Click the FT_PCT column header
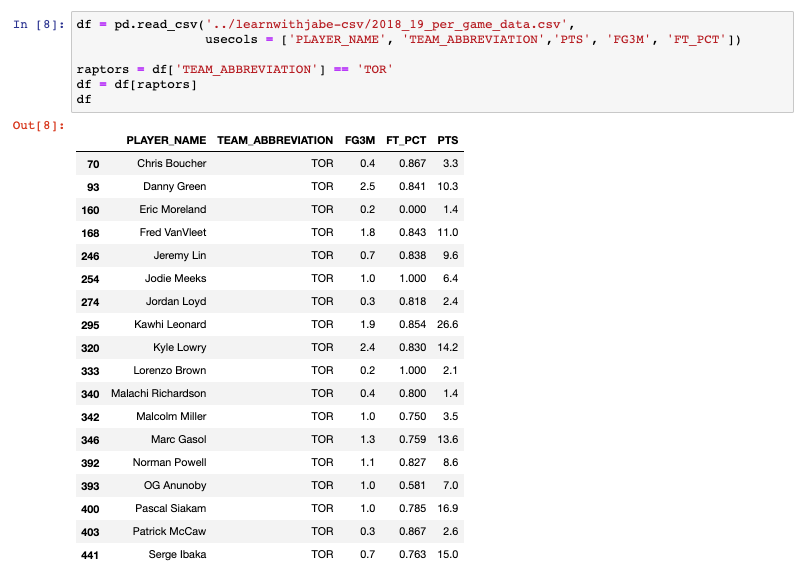Screen dimensions: 803x566 406,140
